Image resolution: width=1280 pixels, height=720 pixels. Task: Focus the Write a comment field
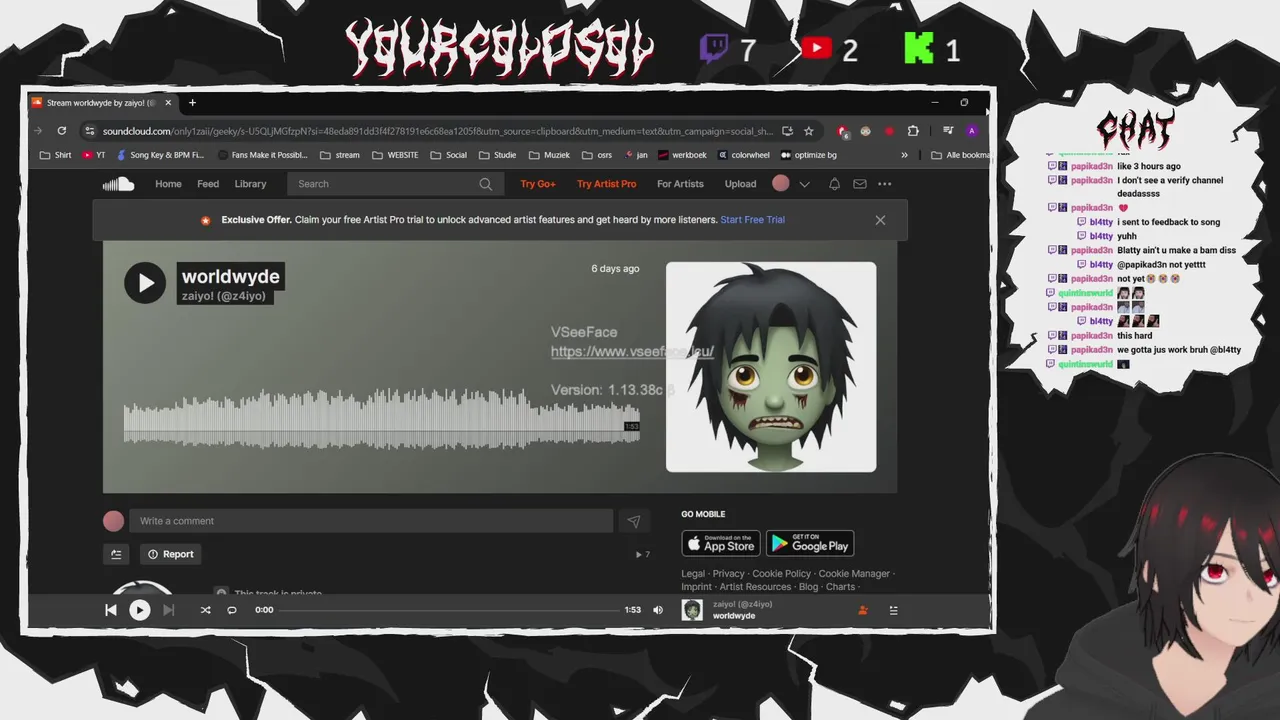[x=371, y=521]
